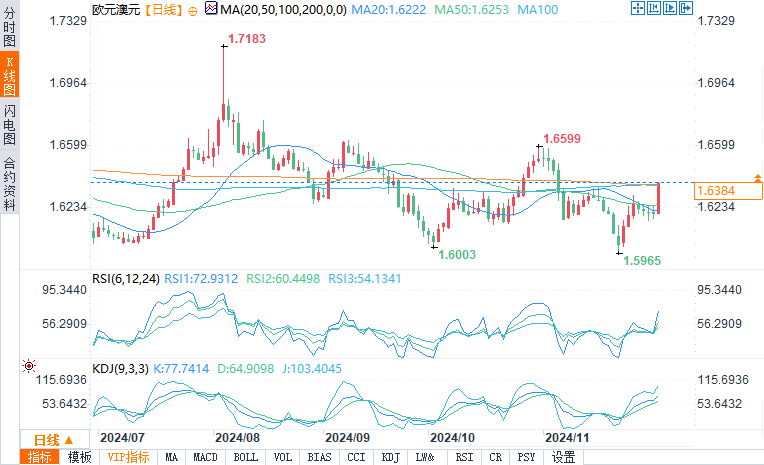Click the 1.6003 low marker label
Viewport: 764px width, 465px height.
(x=457, y=254)
